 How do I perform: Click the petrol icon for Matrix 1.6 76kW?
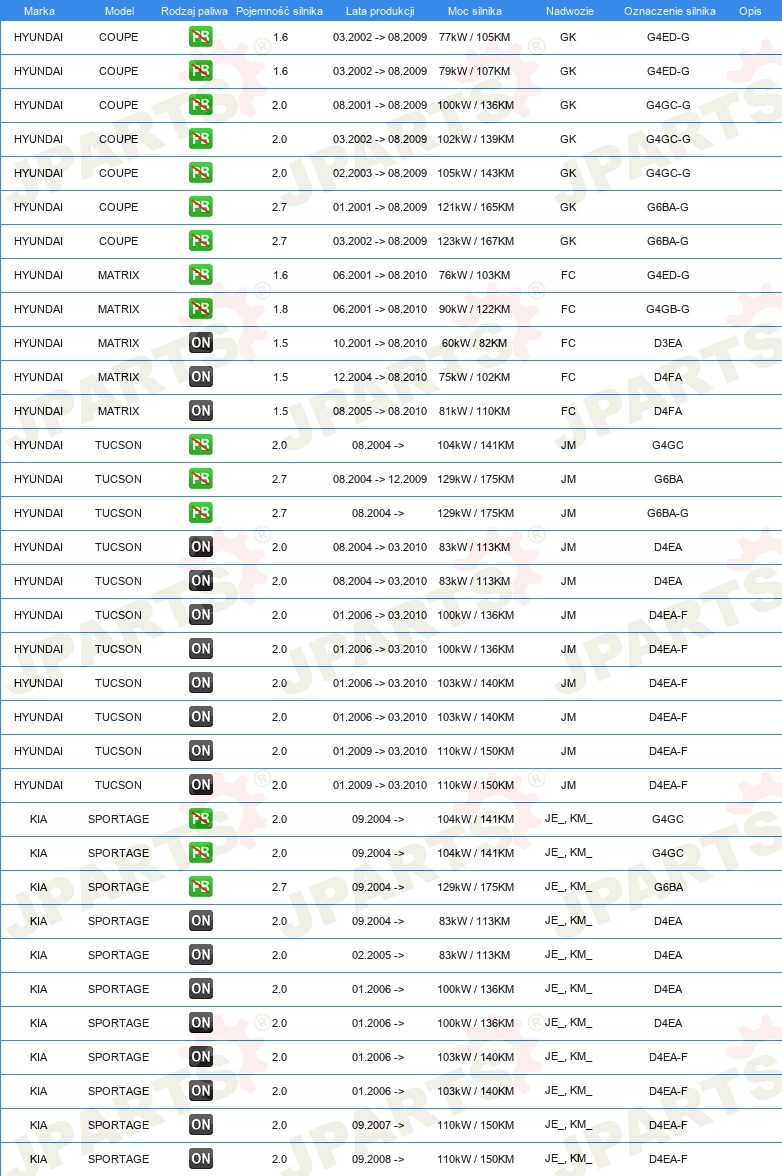[x=200, y=274]
